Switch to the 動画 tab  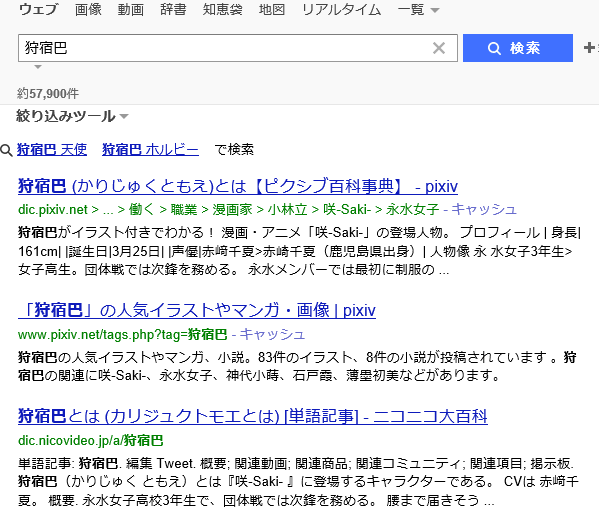click(131, 10)
